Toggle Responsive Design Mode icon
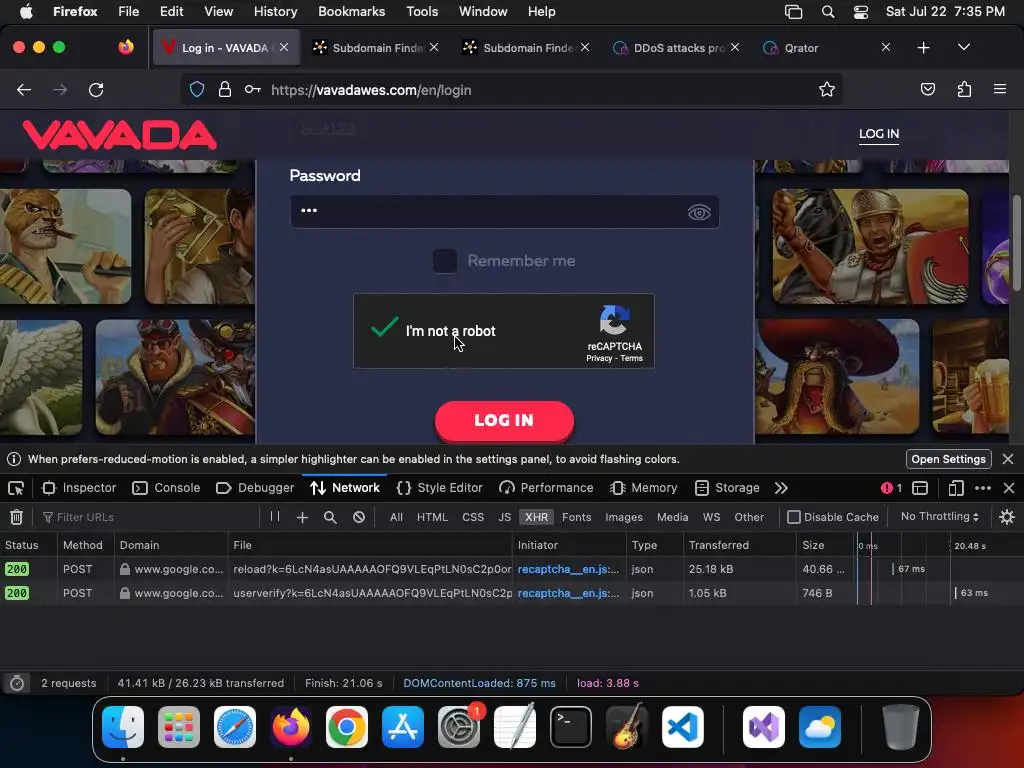This screenshot has width=1024, height=768. pyautogui.click(x=955, y=488)
